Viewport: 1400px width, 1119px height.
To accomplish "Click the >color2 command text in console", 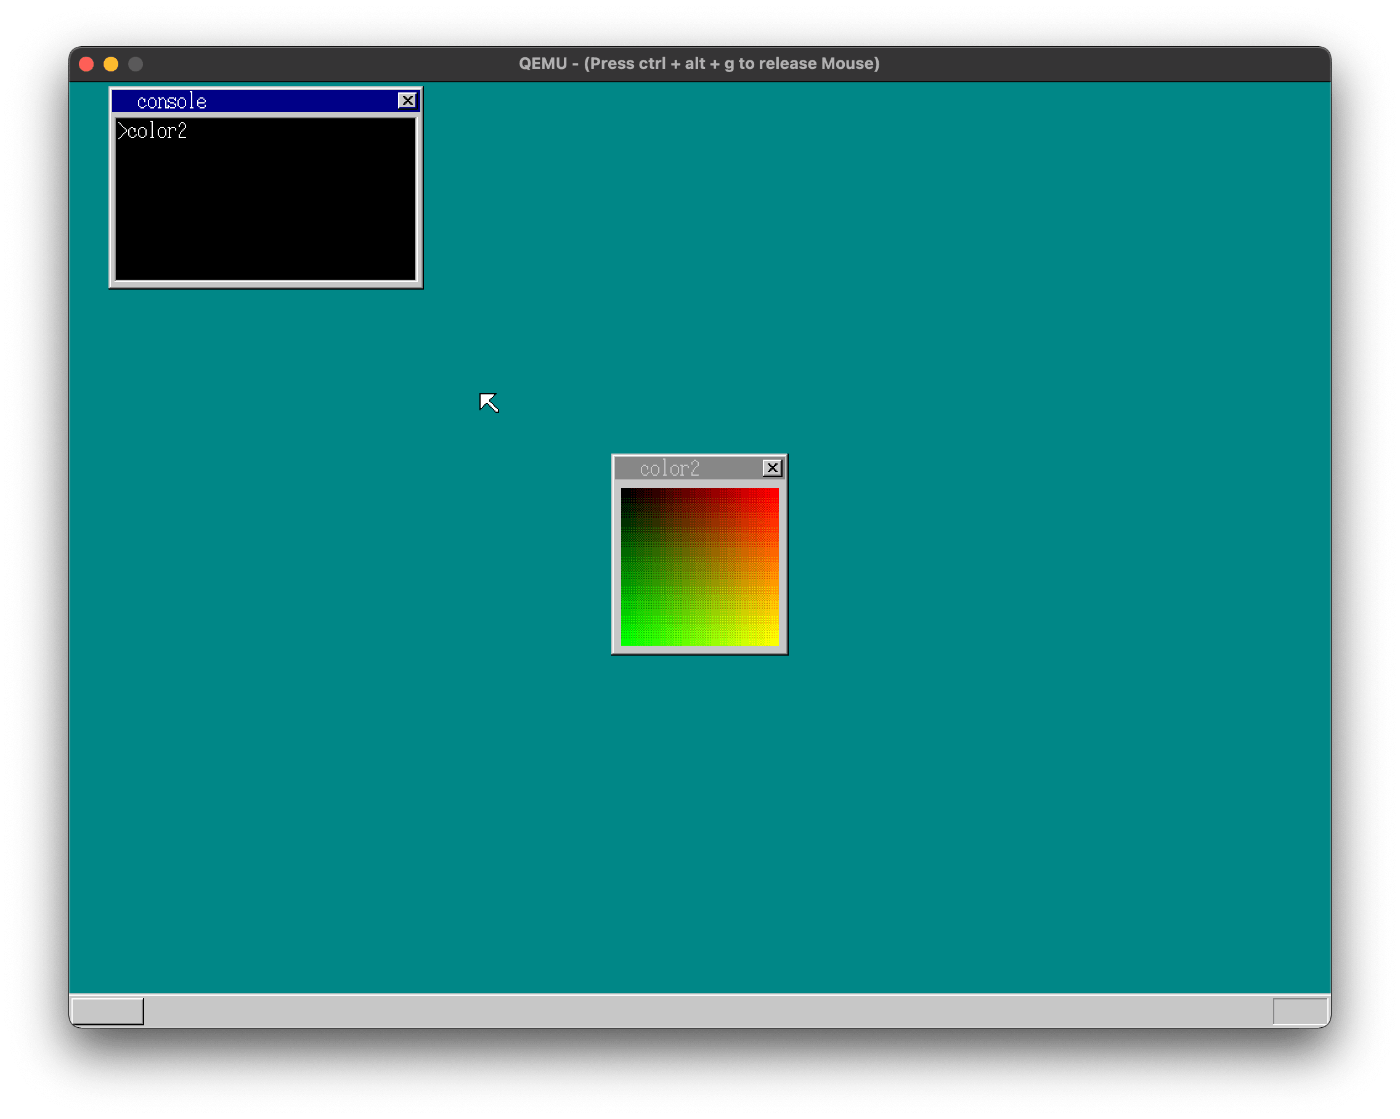I will click(x=152, y=131).
